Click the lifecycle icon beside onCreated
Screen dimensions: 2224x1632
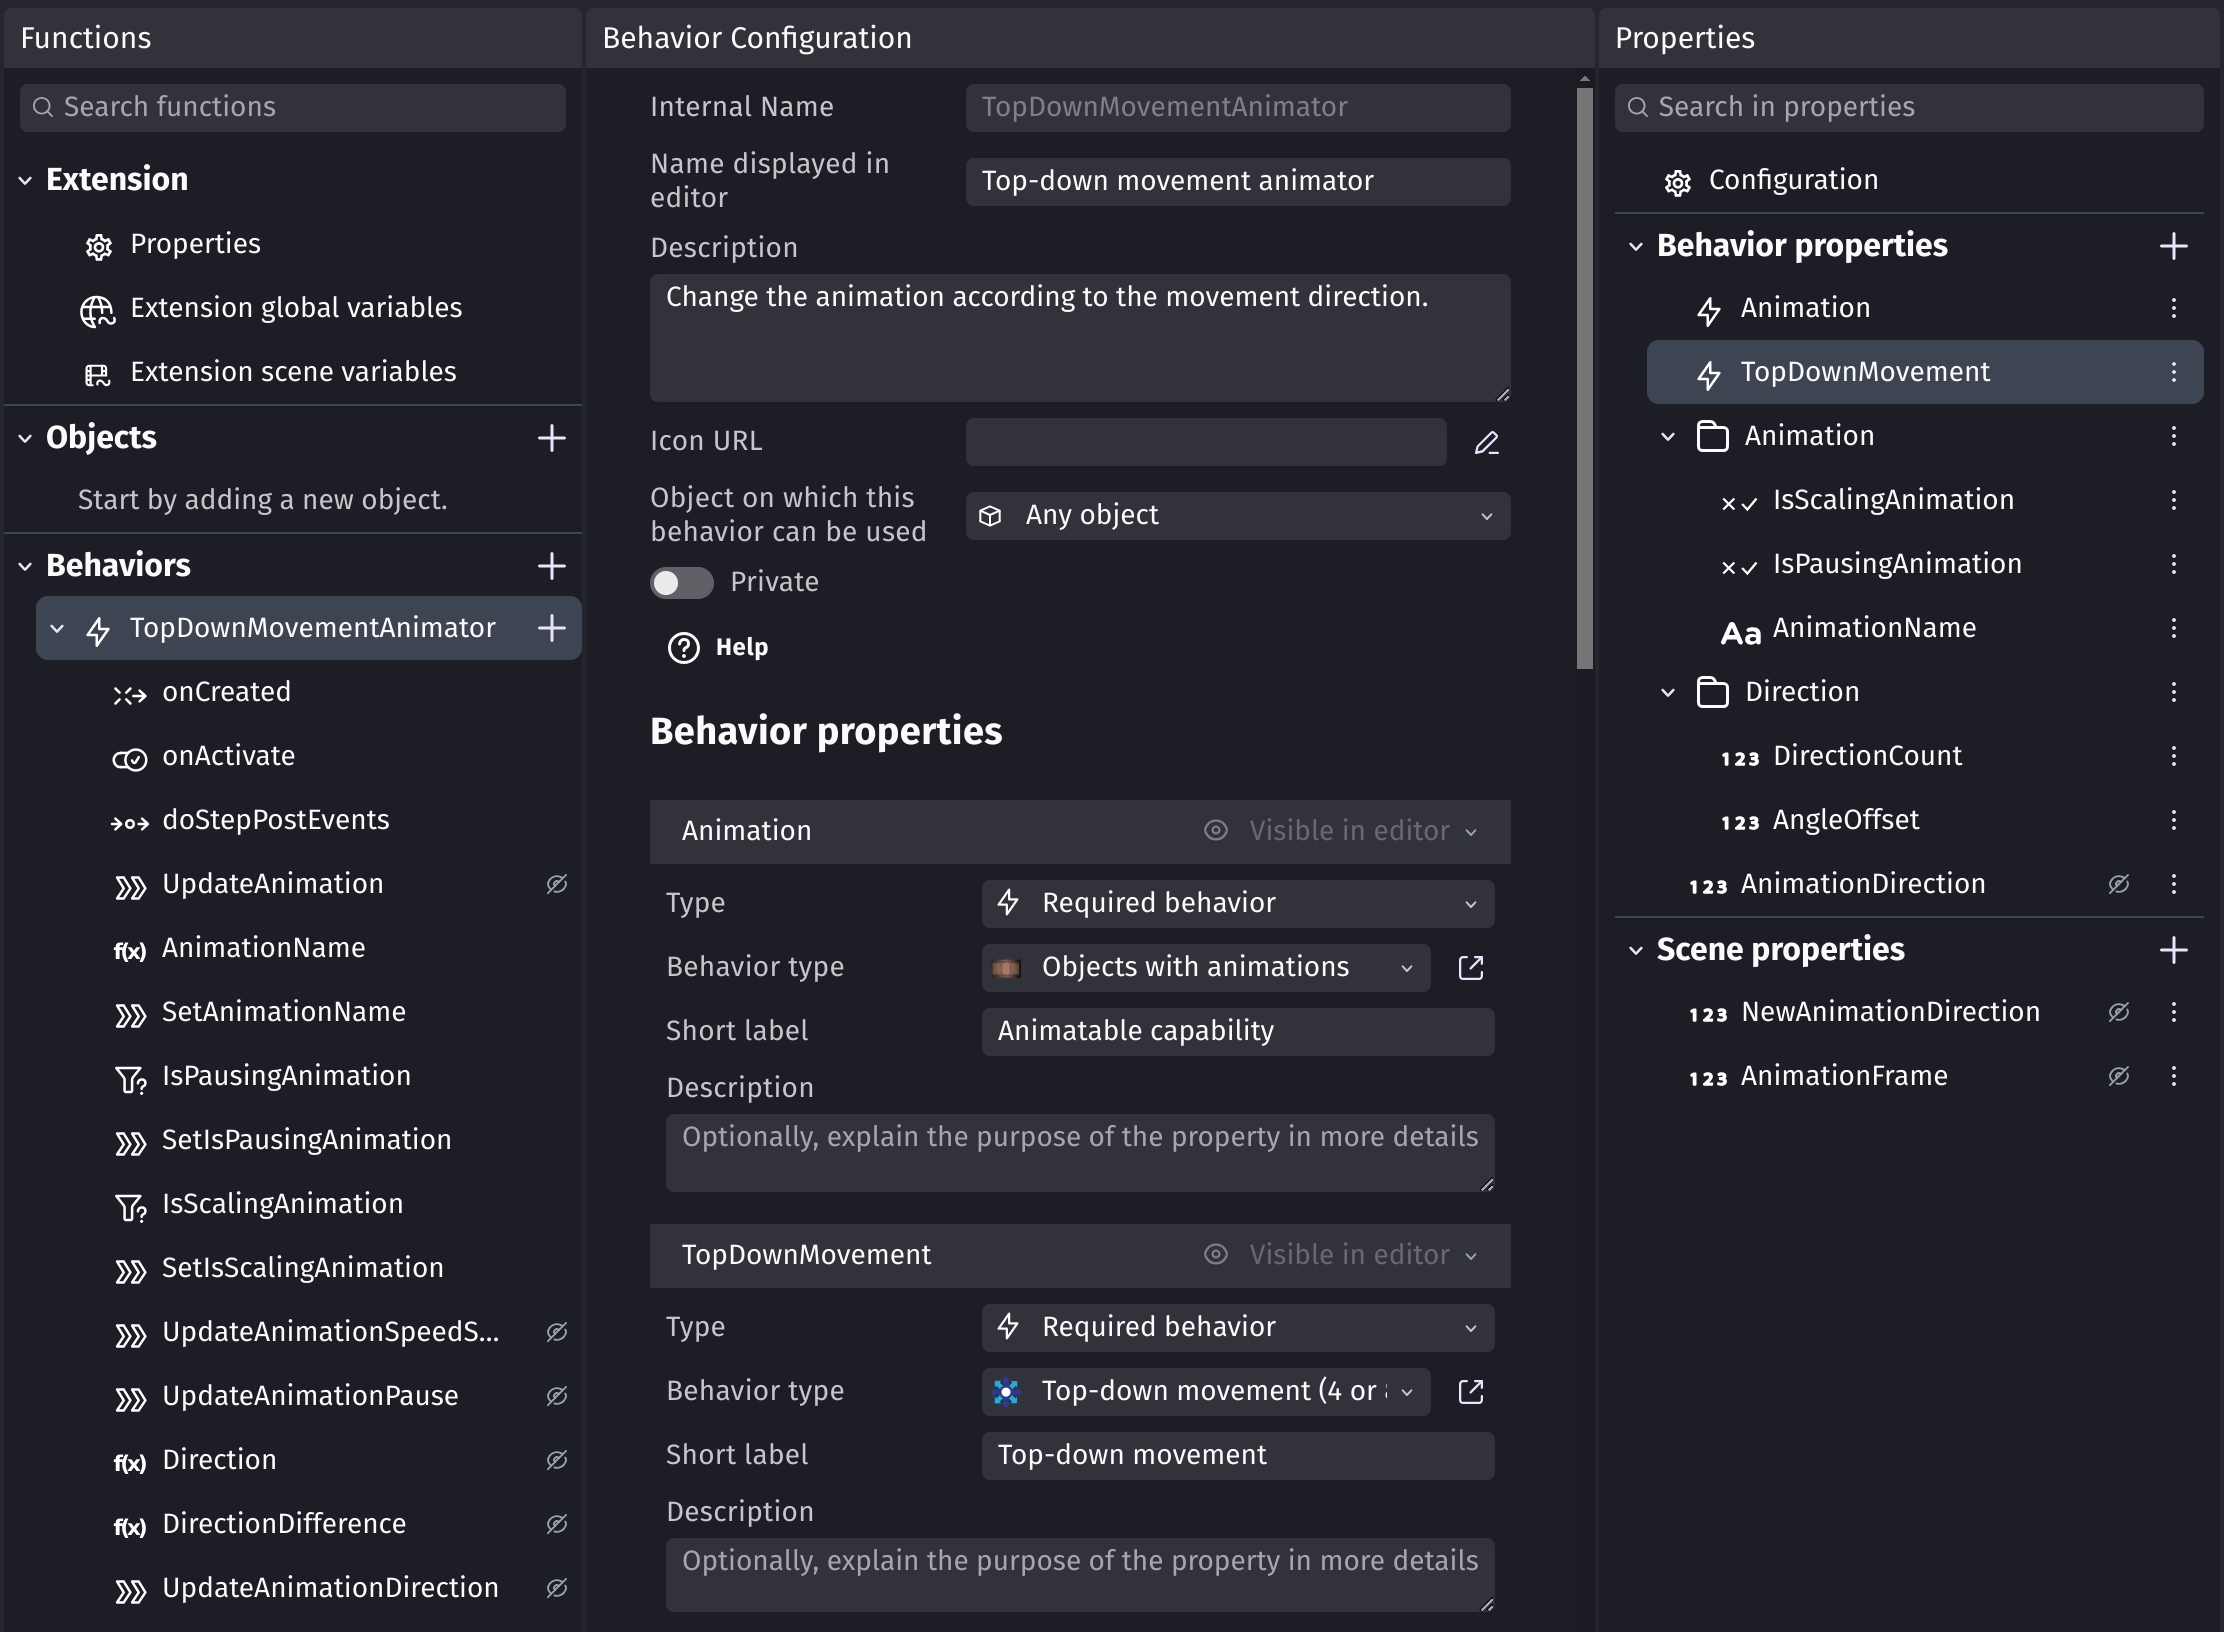tap(129, 694)
